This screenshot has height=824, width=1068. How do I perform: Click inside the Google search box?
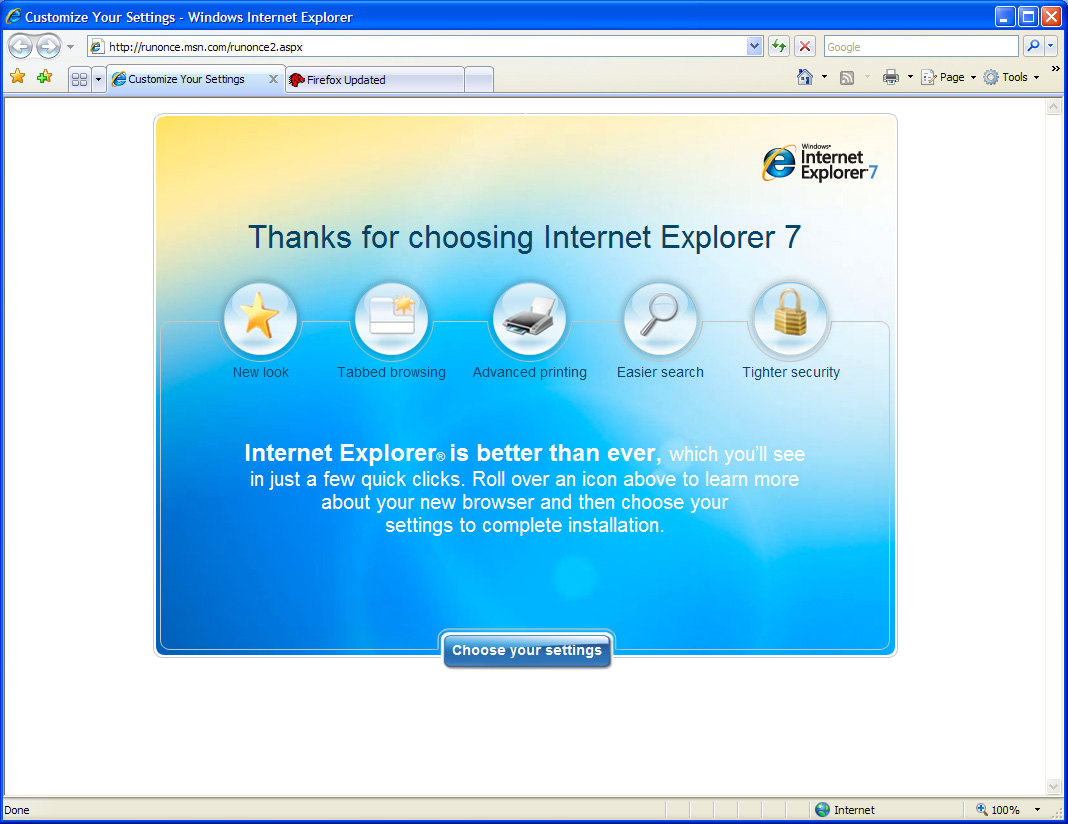pyautogui.click(x=921, y=46)
